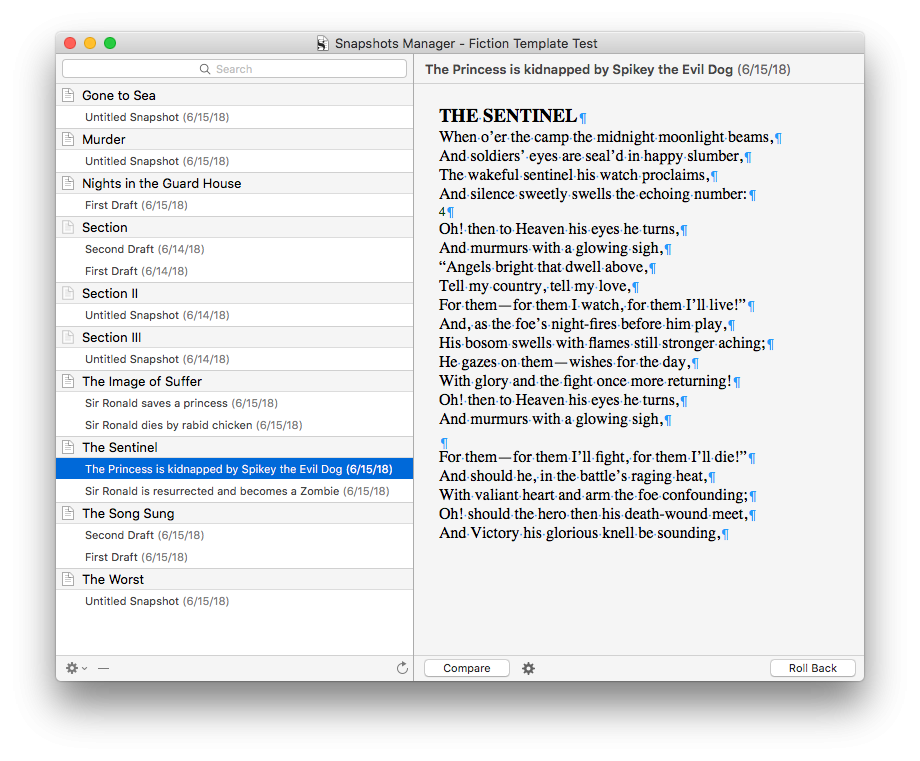The image size is (920, 761).
Task: Click the Compare button
Action: [x=466, y=668]
